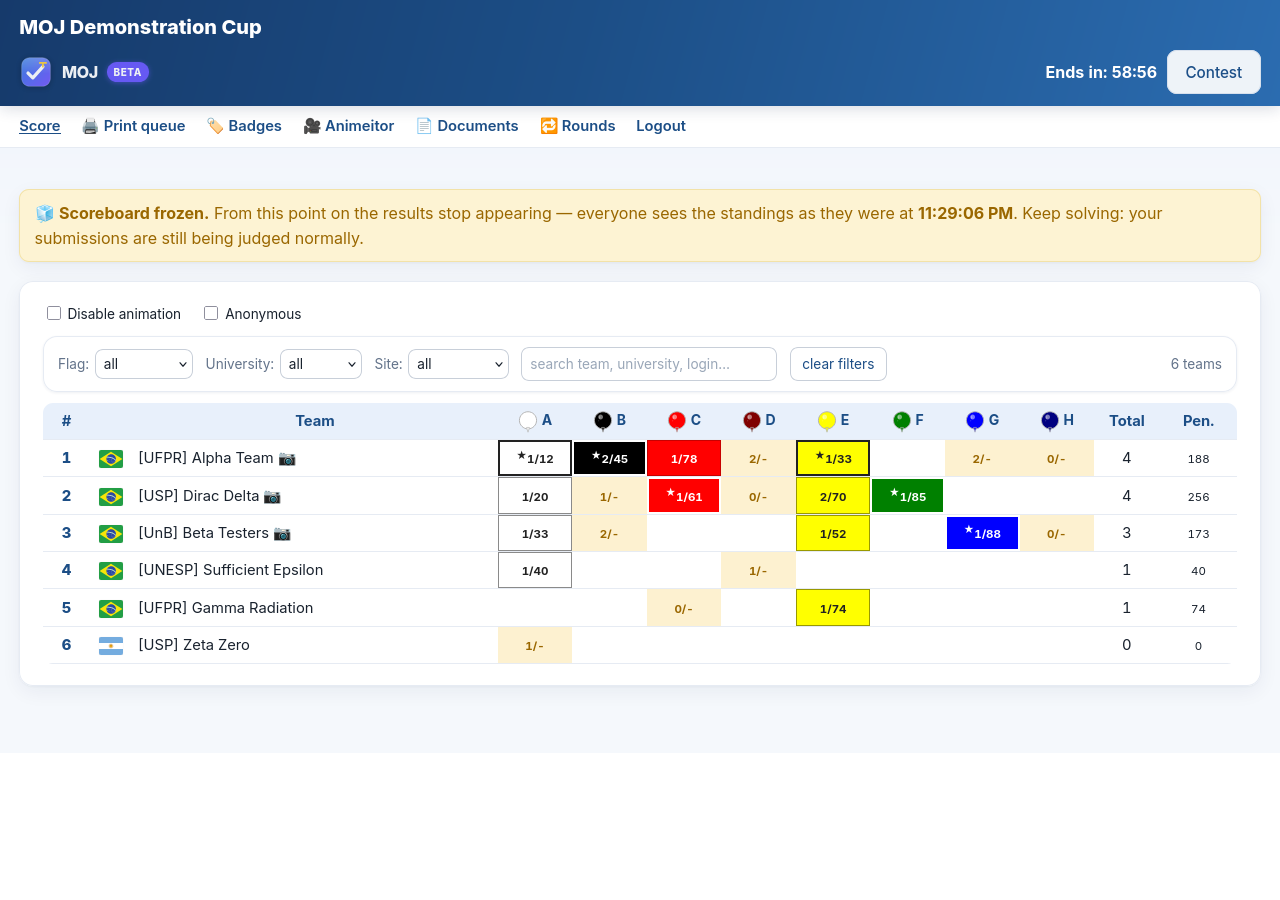Viewport: 1280px width, 900px height.
Task: Open the University filter dropdown
Action: (x=321, y=364)
